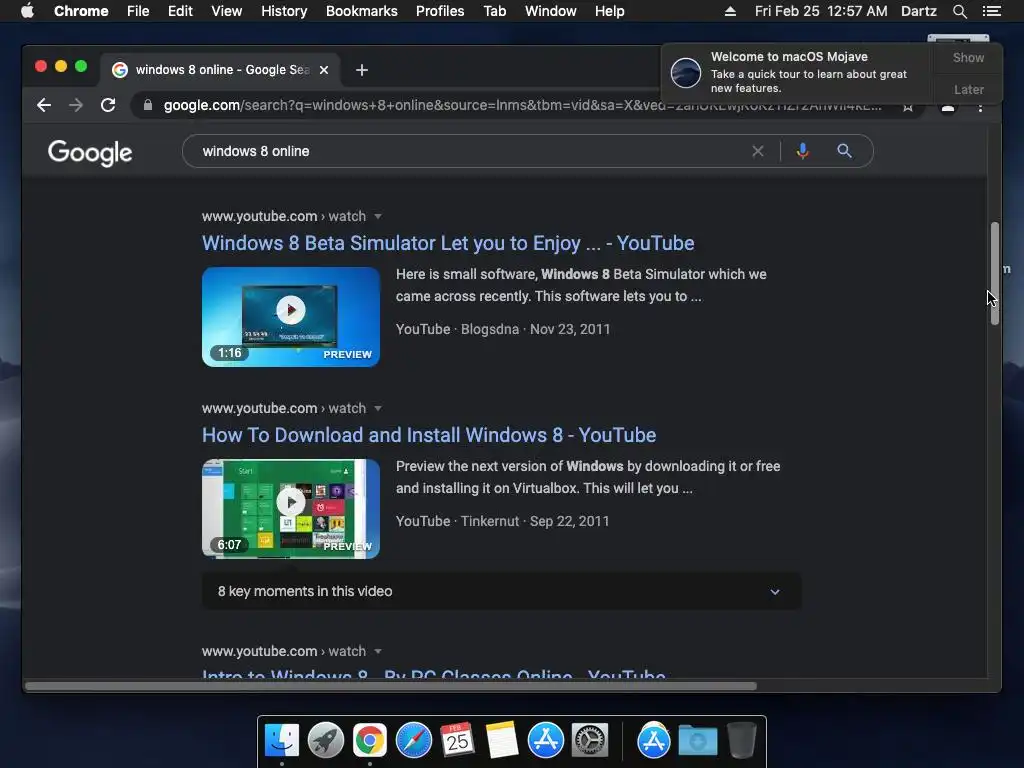Open dropdown beside the third youtube.com result URL
The height and width of the screenshot is (768, 1024).
(x=377, y=651)
